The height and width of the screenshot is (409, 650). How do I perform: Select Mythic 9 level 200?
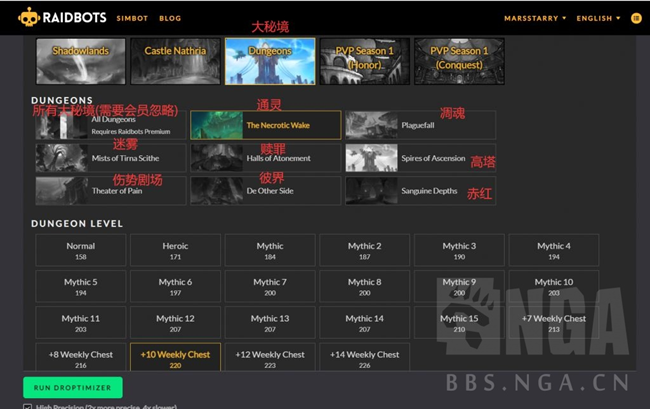[x=459, y=286]
